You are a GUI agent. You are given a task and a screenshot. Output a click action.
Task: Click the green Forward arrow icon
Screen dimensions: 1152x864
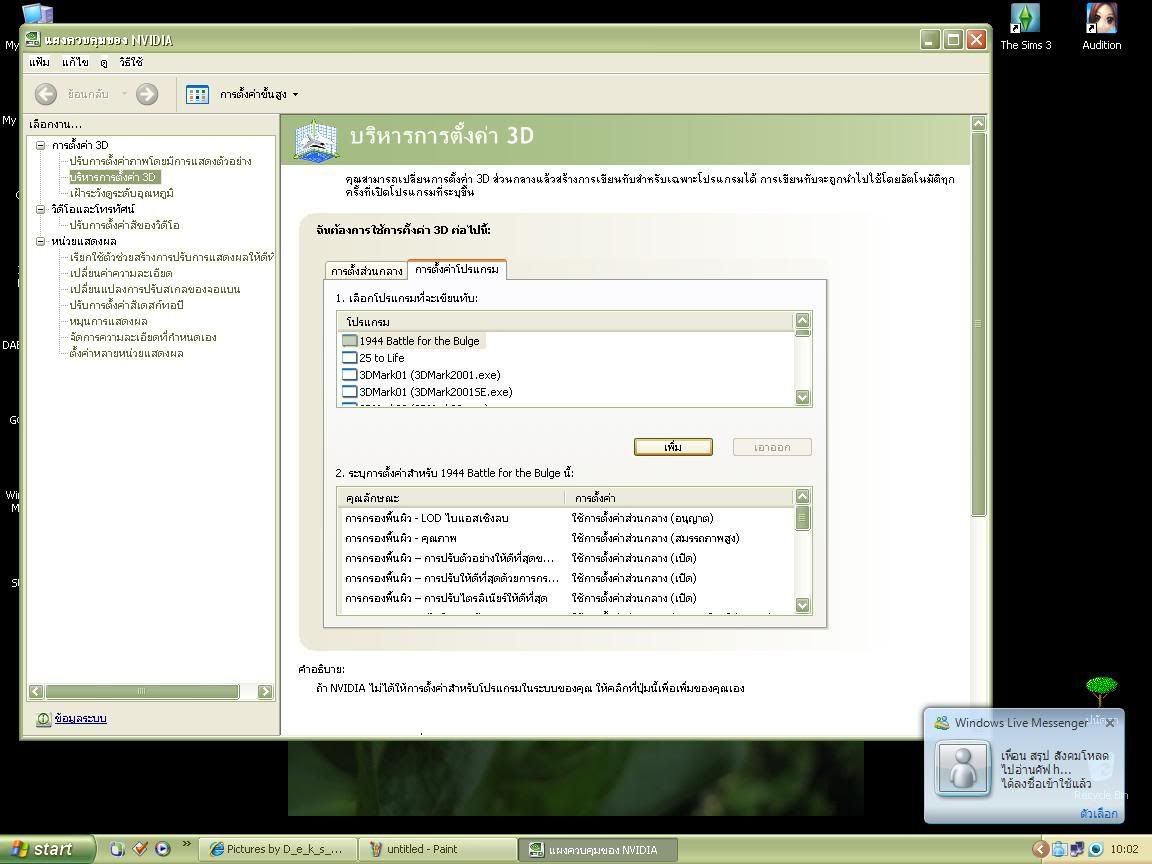point(147,94)
